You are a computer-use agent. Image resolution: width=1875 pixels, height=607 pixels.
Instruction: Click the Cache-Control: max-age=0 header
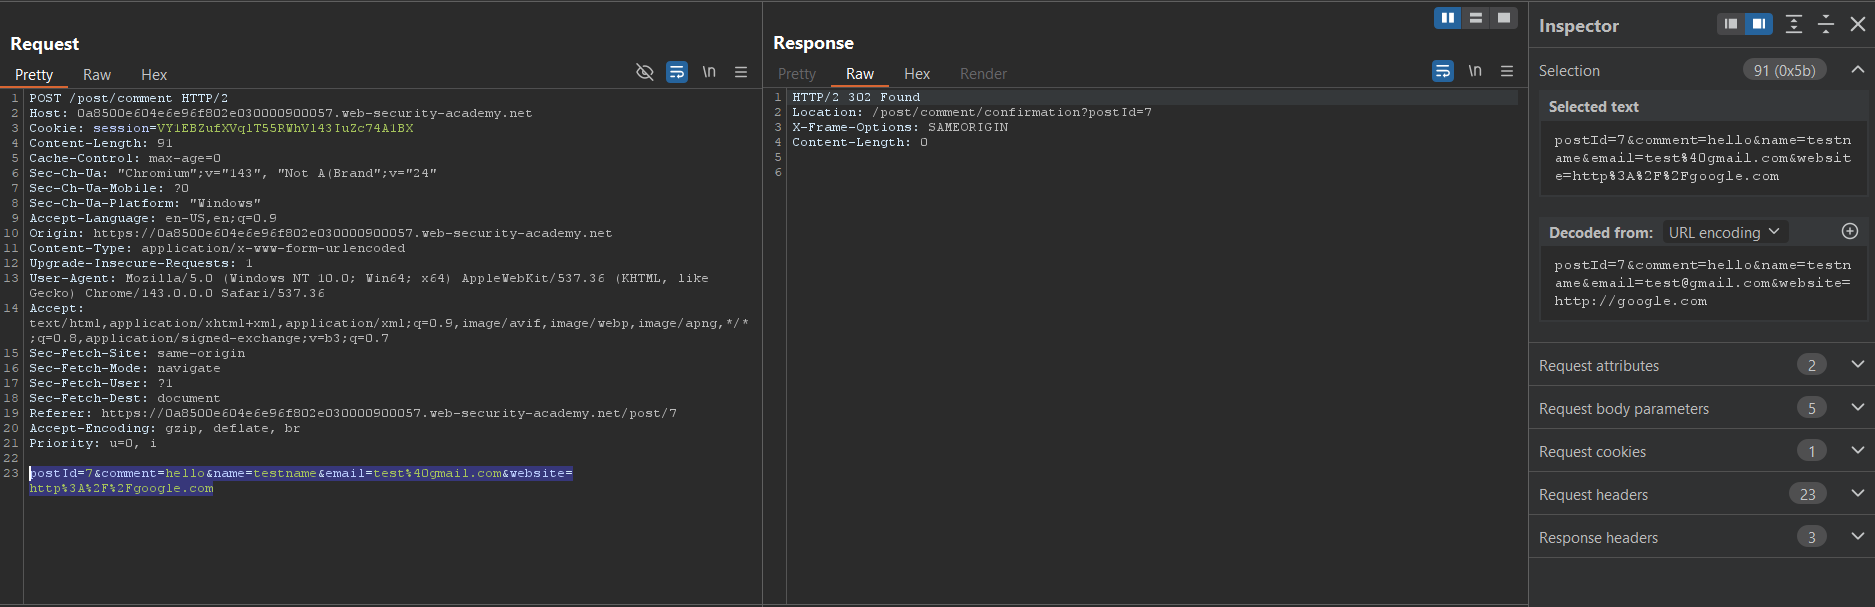coord(125,158)
